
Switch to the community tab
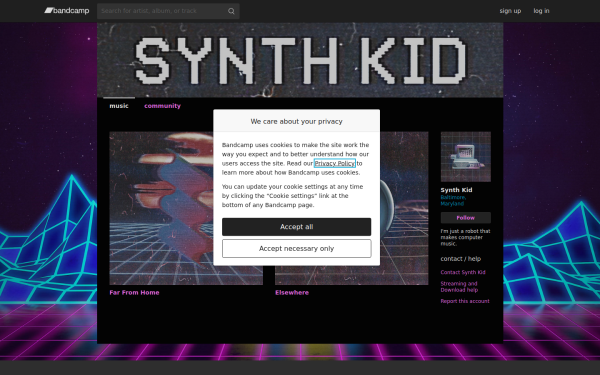pyautogui.click(x=162, y=106)
